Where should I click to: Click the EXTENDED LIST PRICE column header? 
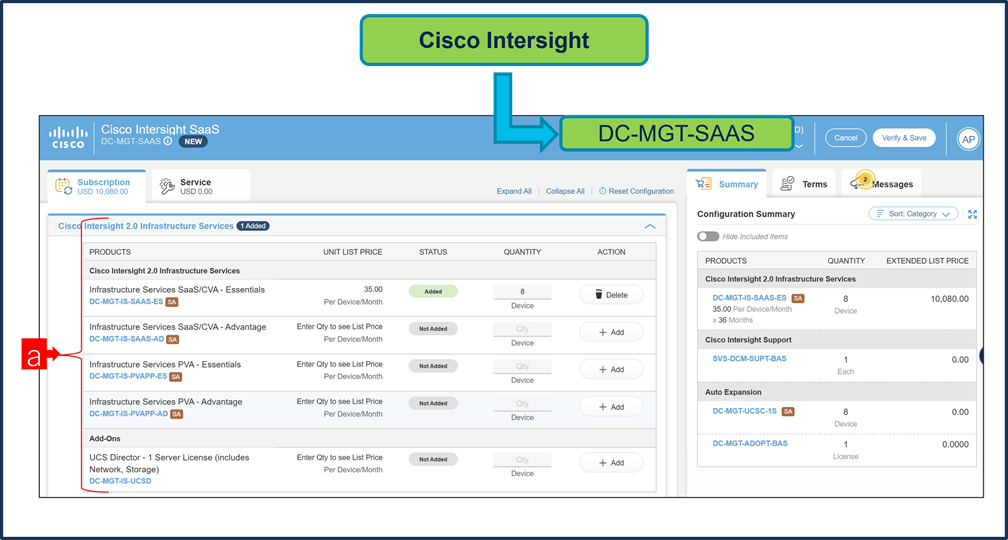[x=927, y=261]
